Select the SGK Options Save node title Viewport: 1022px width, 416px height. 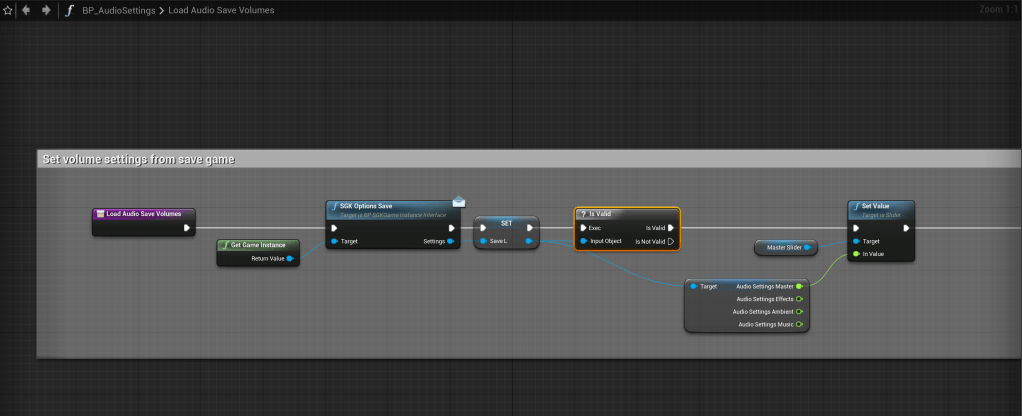click(x=366, y=206)
